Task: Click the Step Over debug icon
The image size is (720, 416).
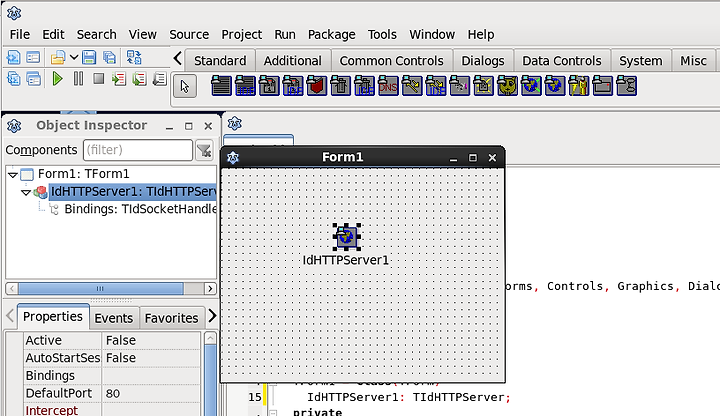Action: (x=139, y=79)
